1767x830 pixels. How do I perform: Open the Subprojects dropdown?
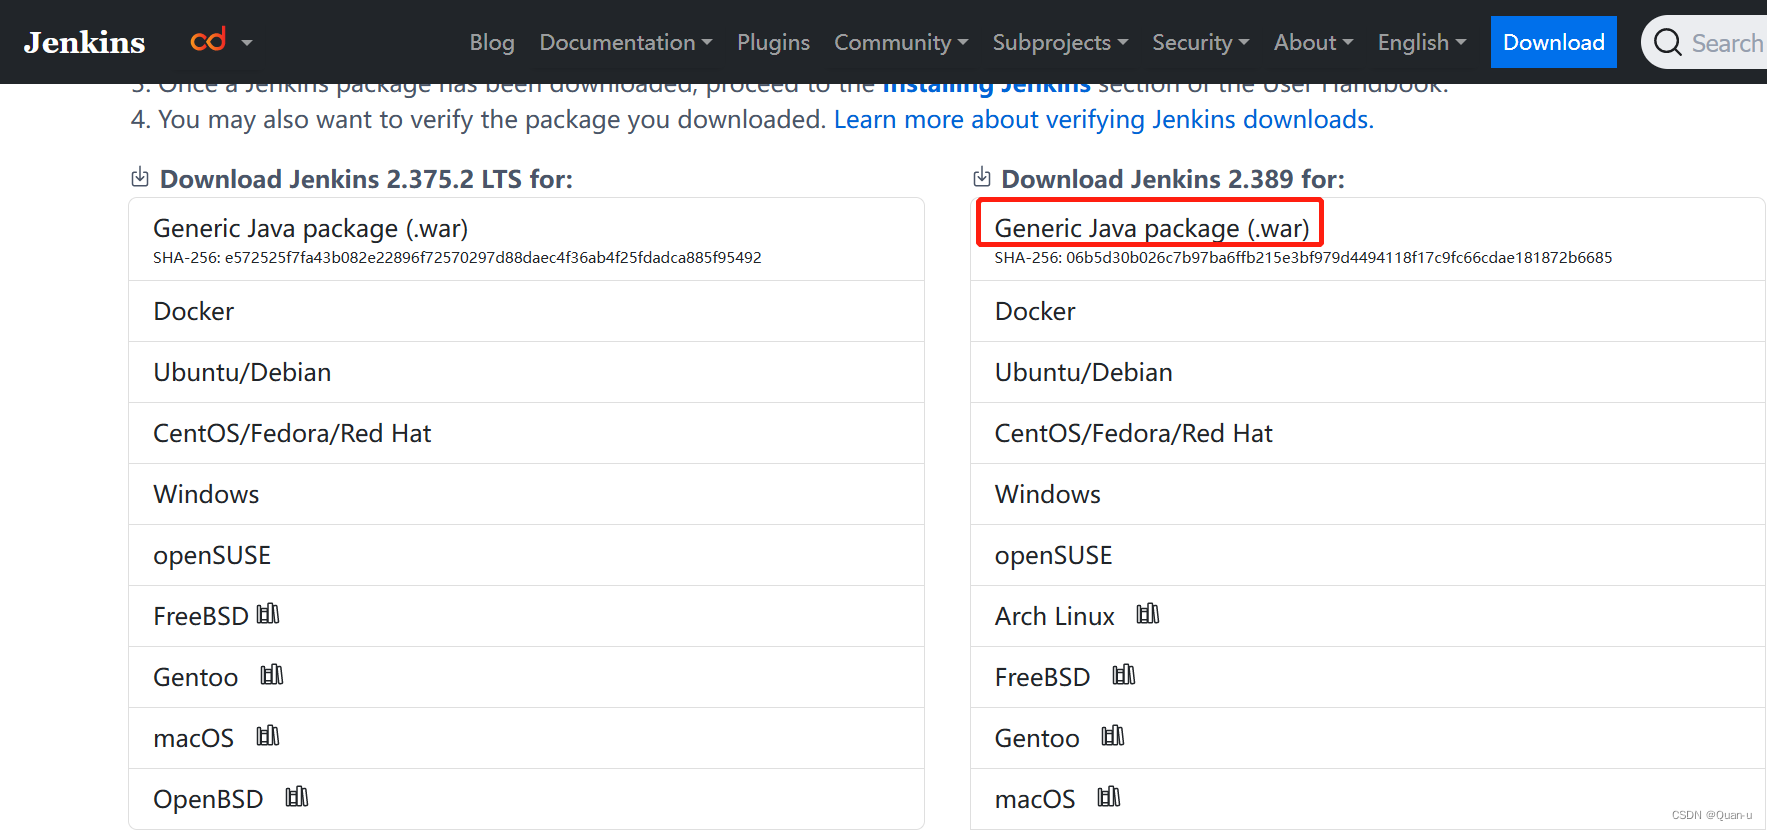(x=1060, y=42)
